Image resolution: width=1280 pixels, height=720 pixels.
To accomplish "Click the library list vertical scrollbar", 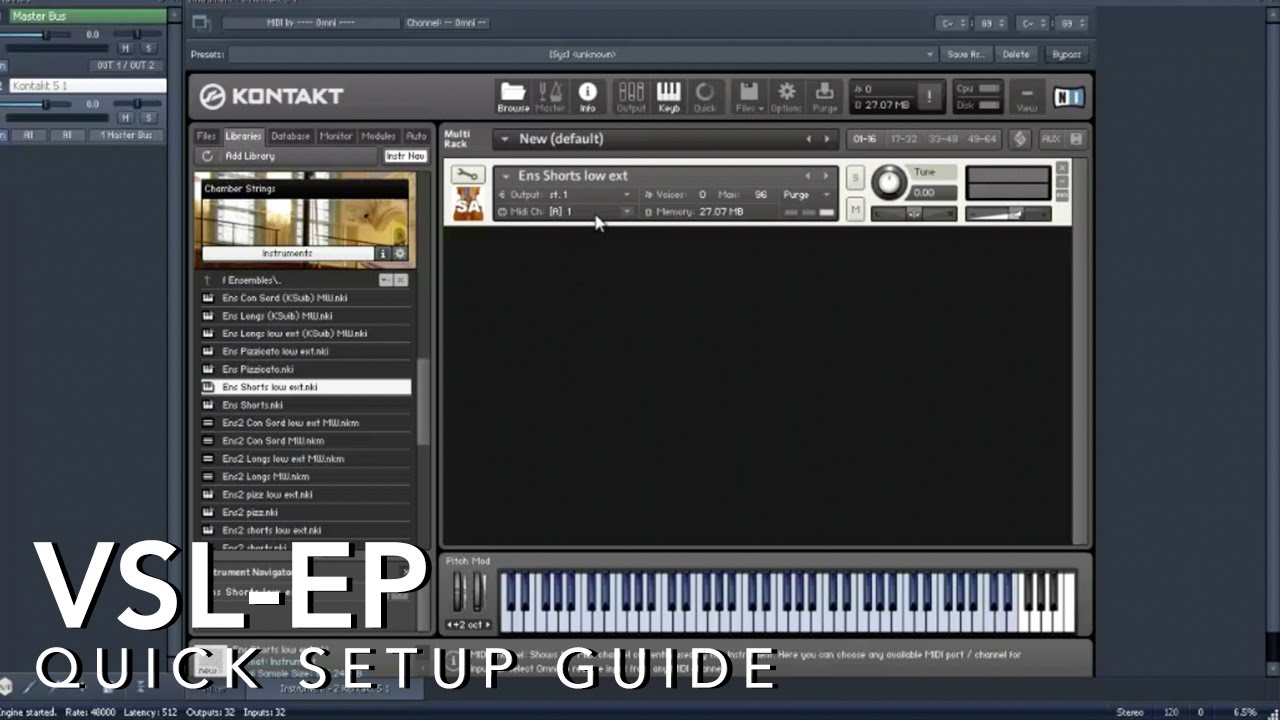I will coord(423,402).
